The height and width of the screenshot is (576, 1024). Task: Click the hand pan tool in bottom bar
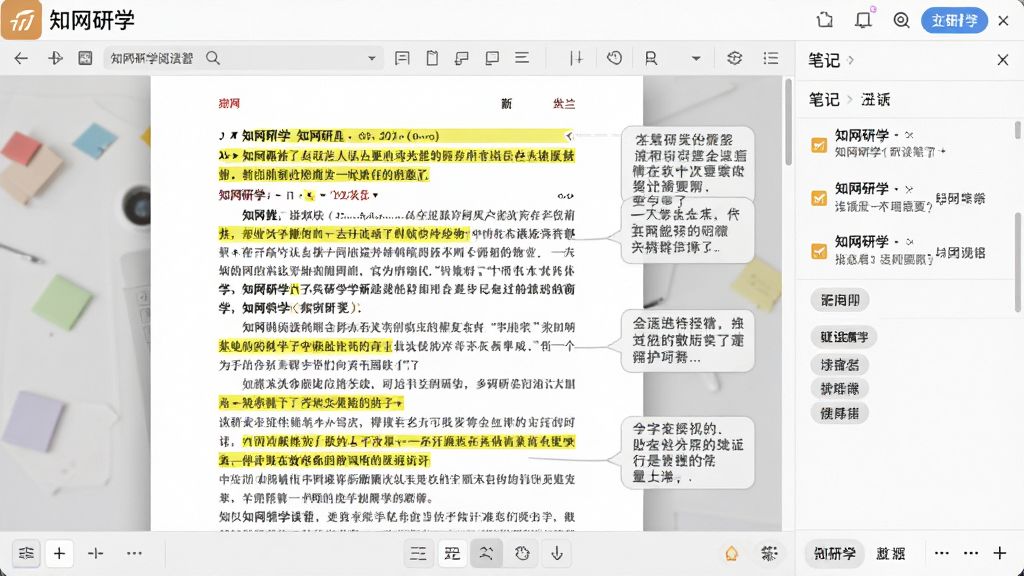coord(522,554)
